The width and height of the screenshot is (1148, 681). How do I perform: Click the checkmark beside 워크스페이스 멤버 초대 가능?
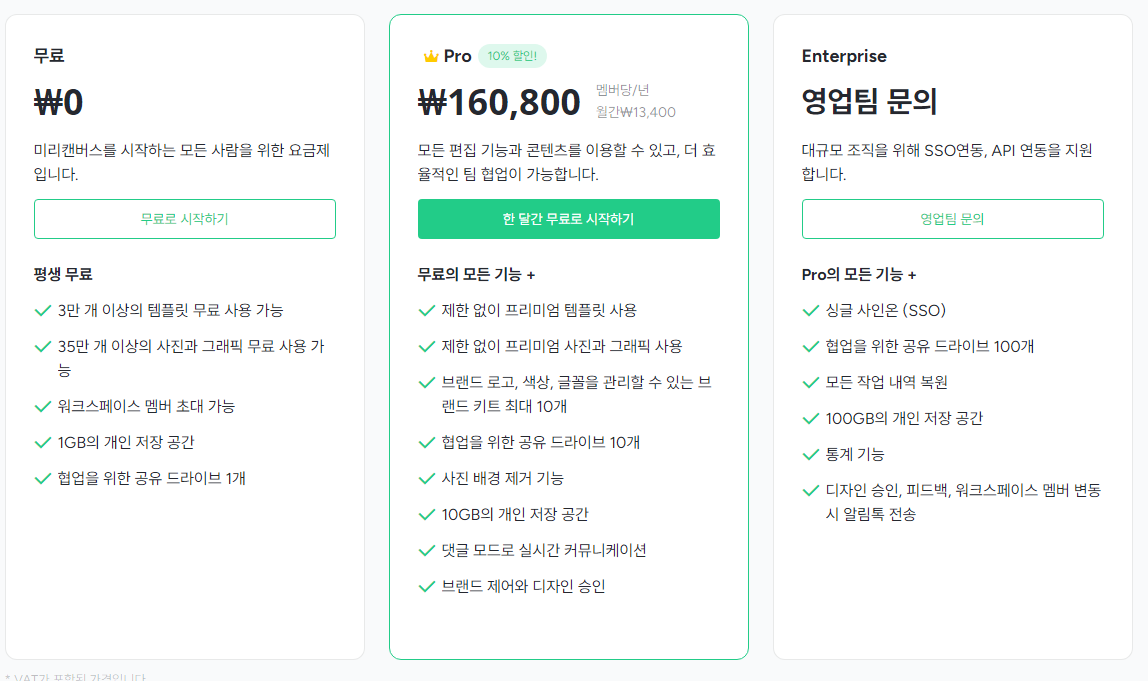tap(42, 406)
